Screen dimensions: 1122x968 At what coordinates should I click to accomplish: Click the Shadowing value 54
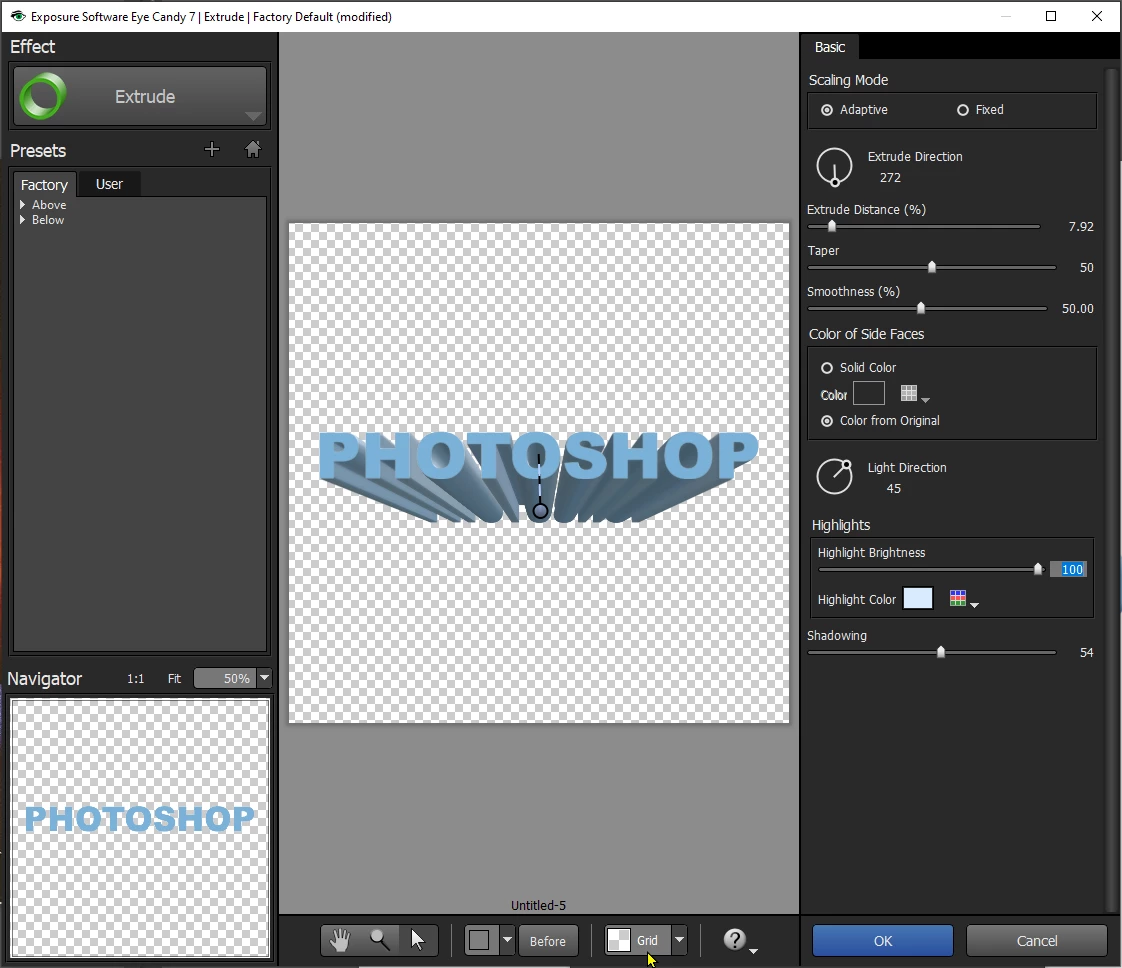(x=1086, y=652)
